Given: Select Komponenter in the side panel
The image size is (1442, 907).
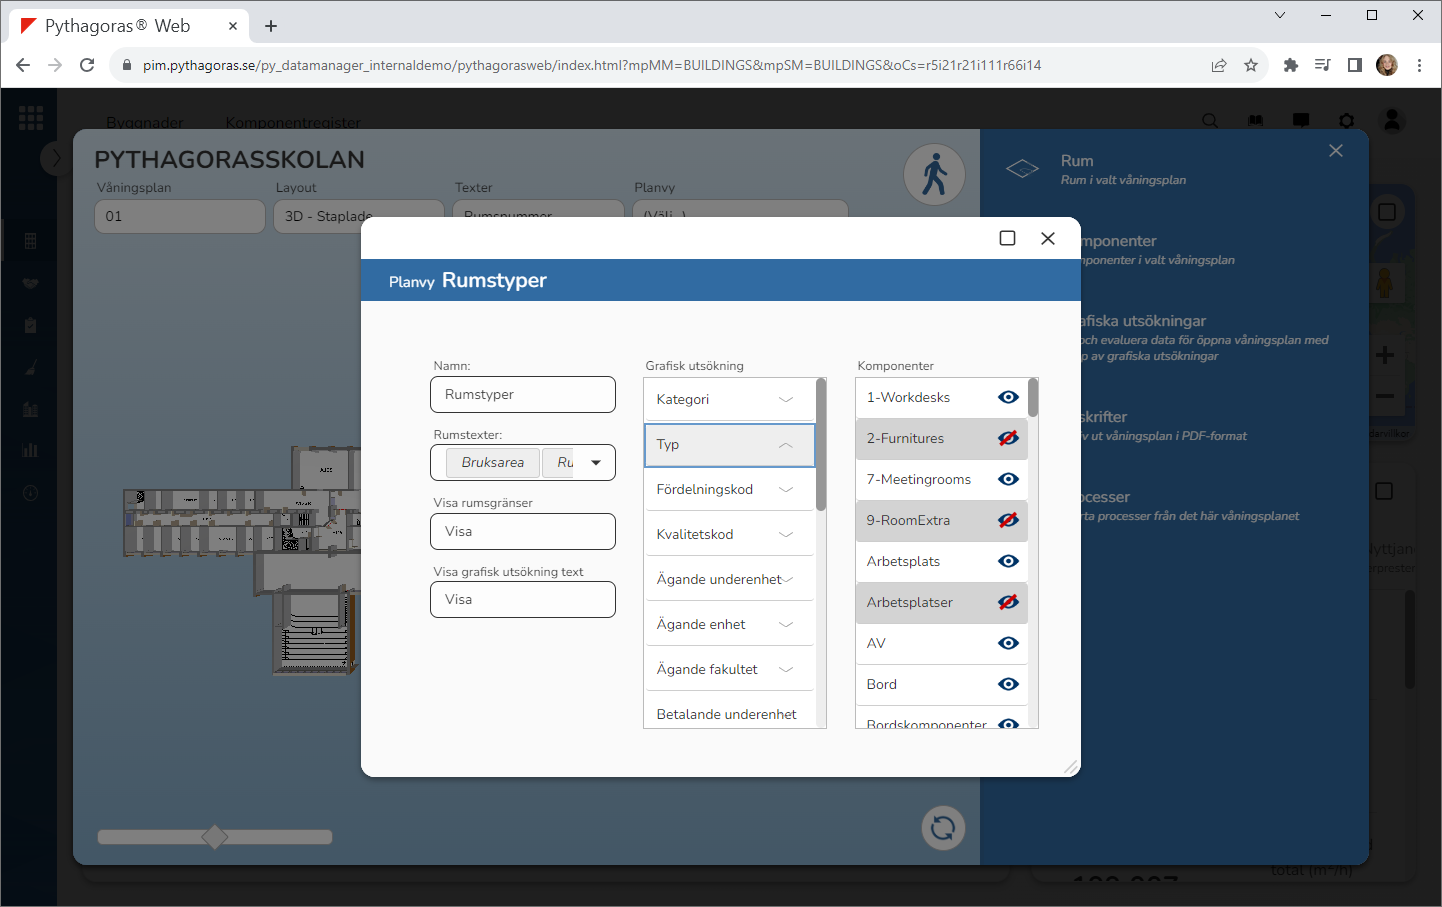Looking at the screenshot, I should (1120, 241).
